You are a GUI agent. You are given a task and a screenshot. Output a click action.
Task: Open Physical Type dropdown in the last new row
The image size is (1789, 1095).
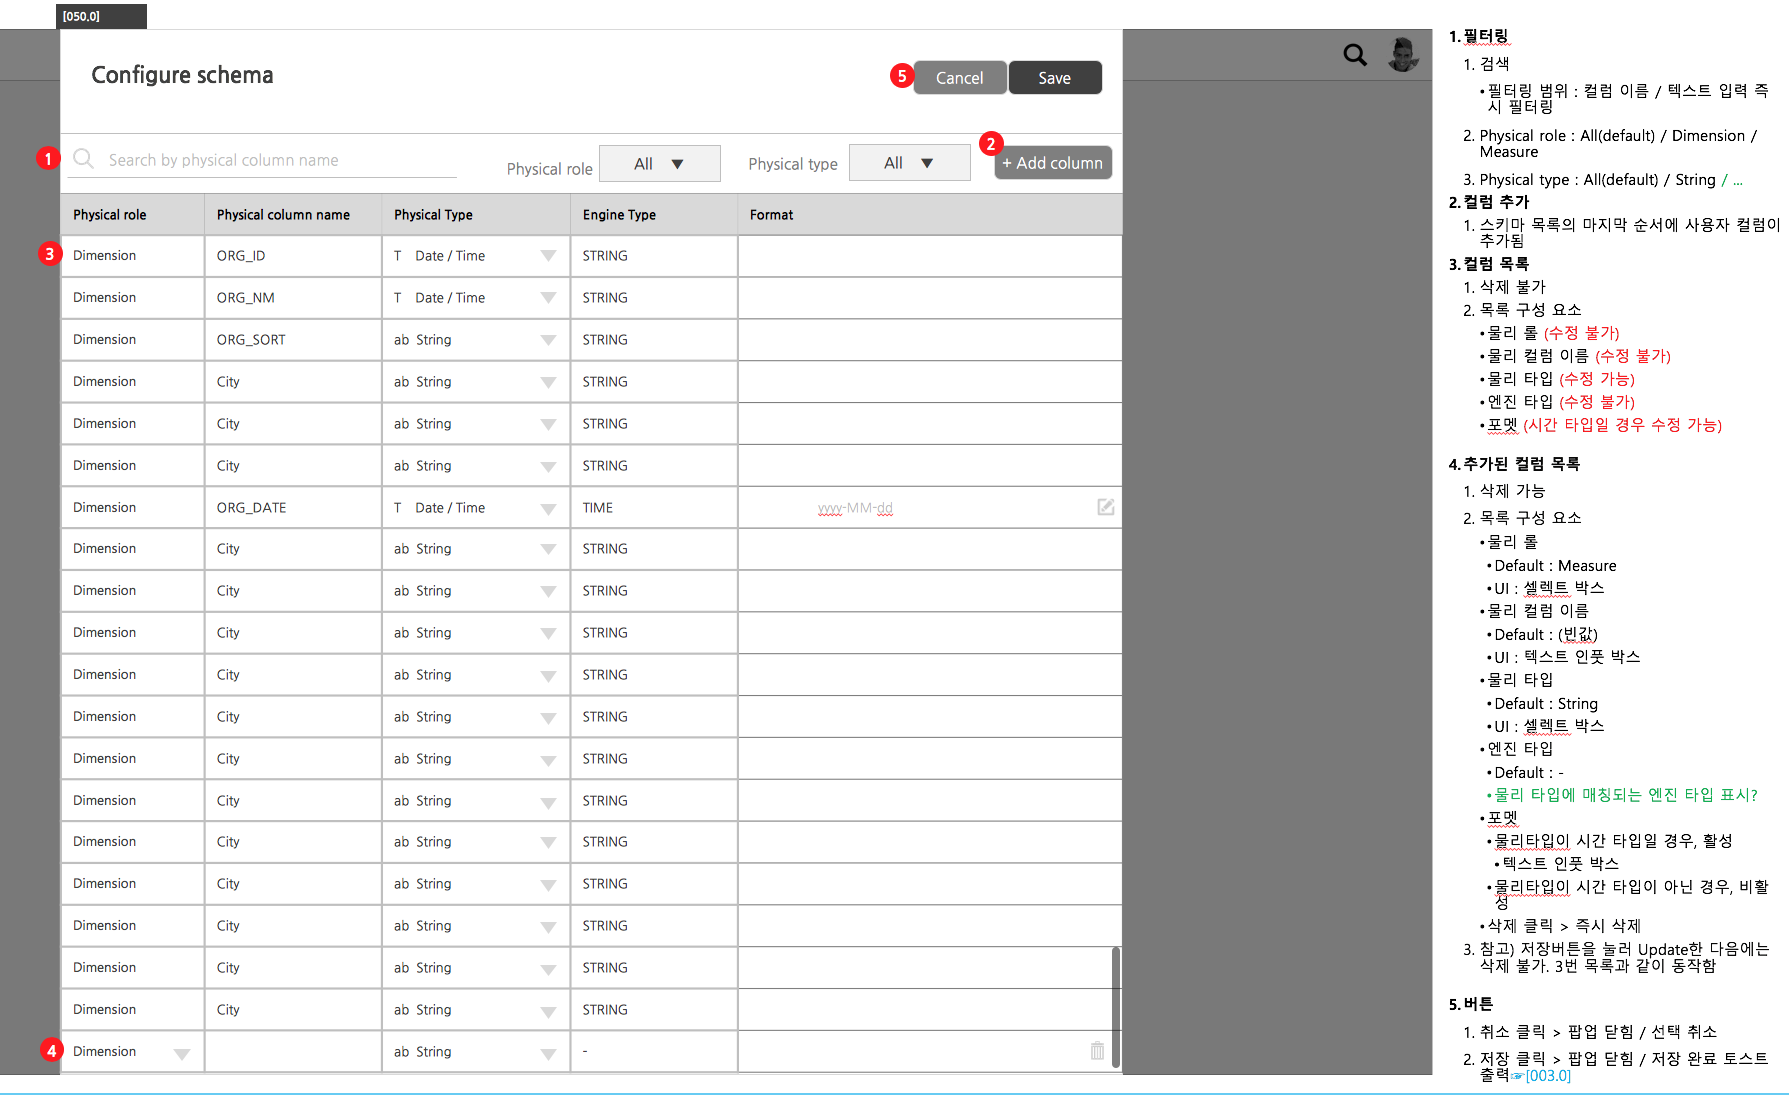548,1053
